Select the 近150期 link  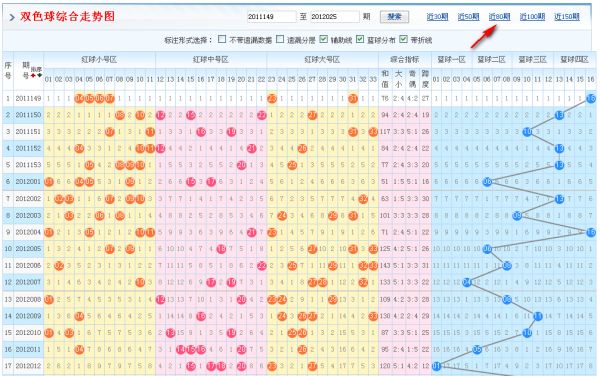point(567,17)
